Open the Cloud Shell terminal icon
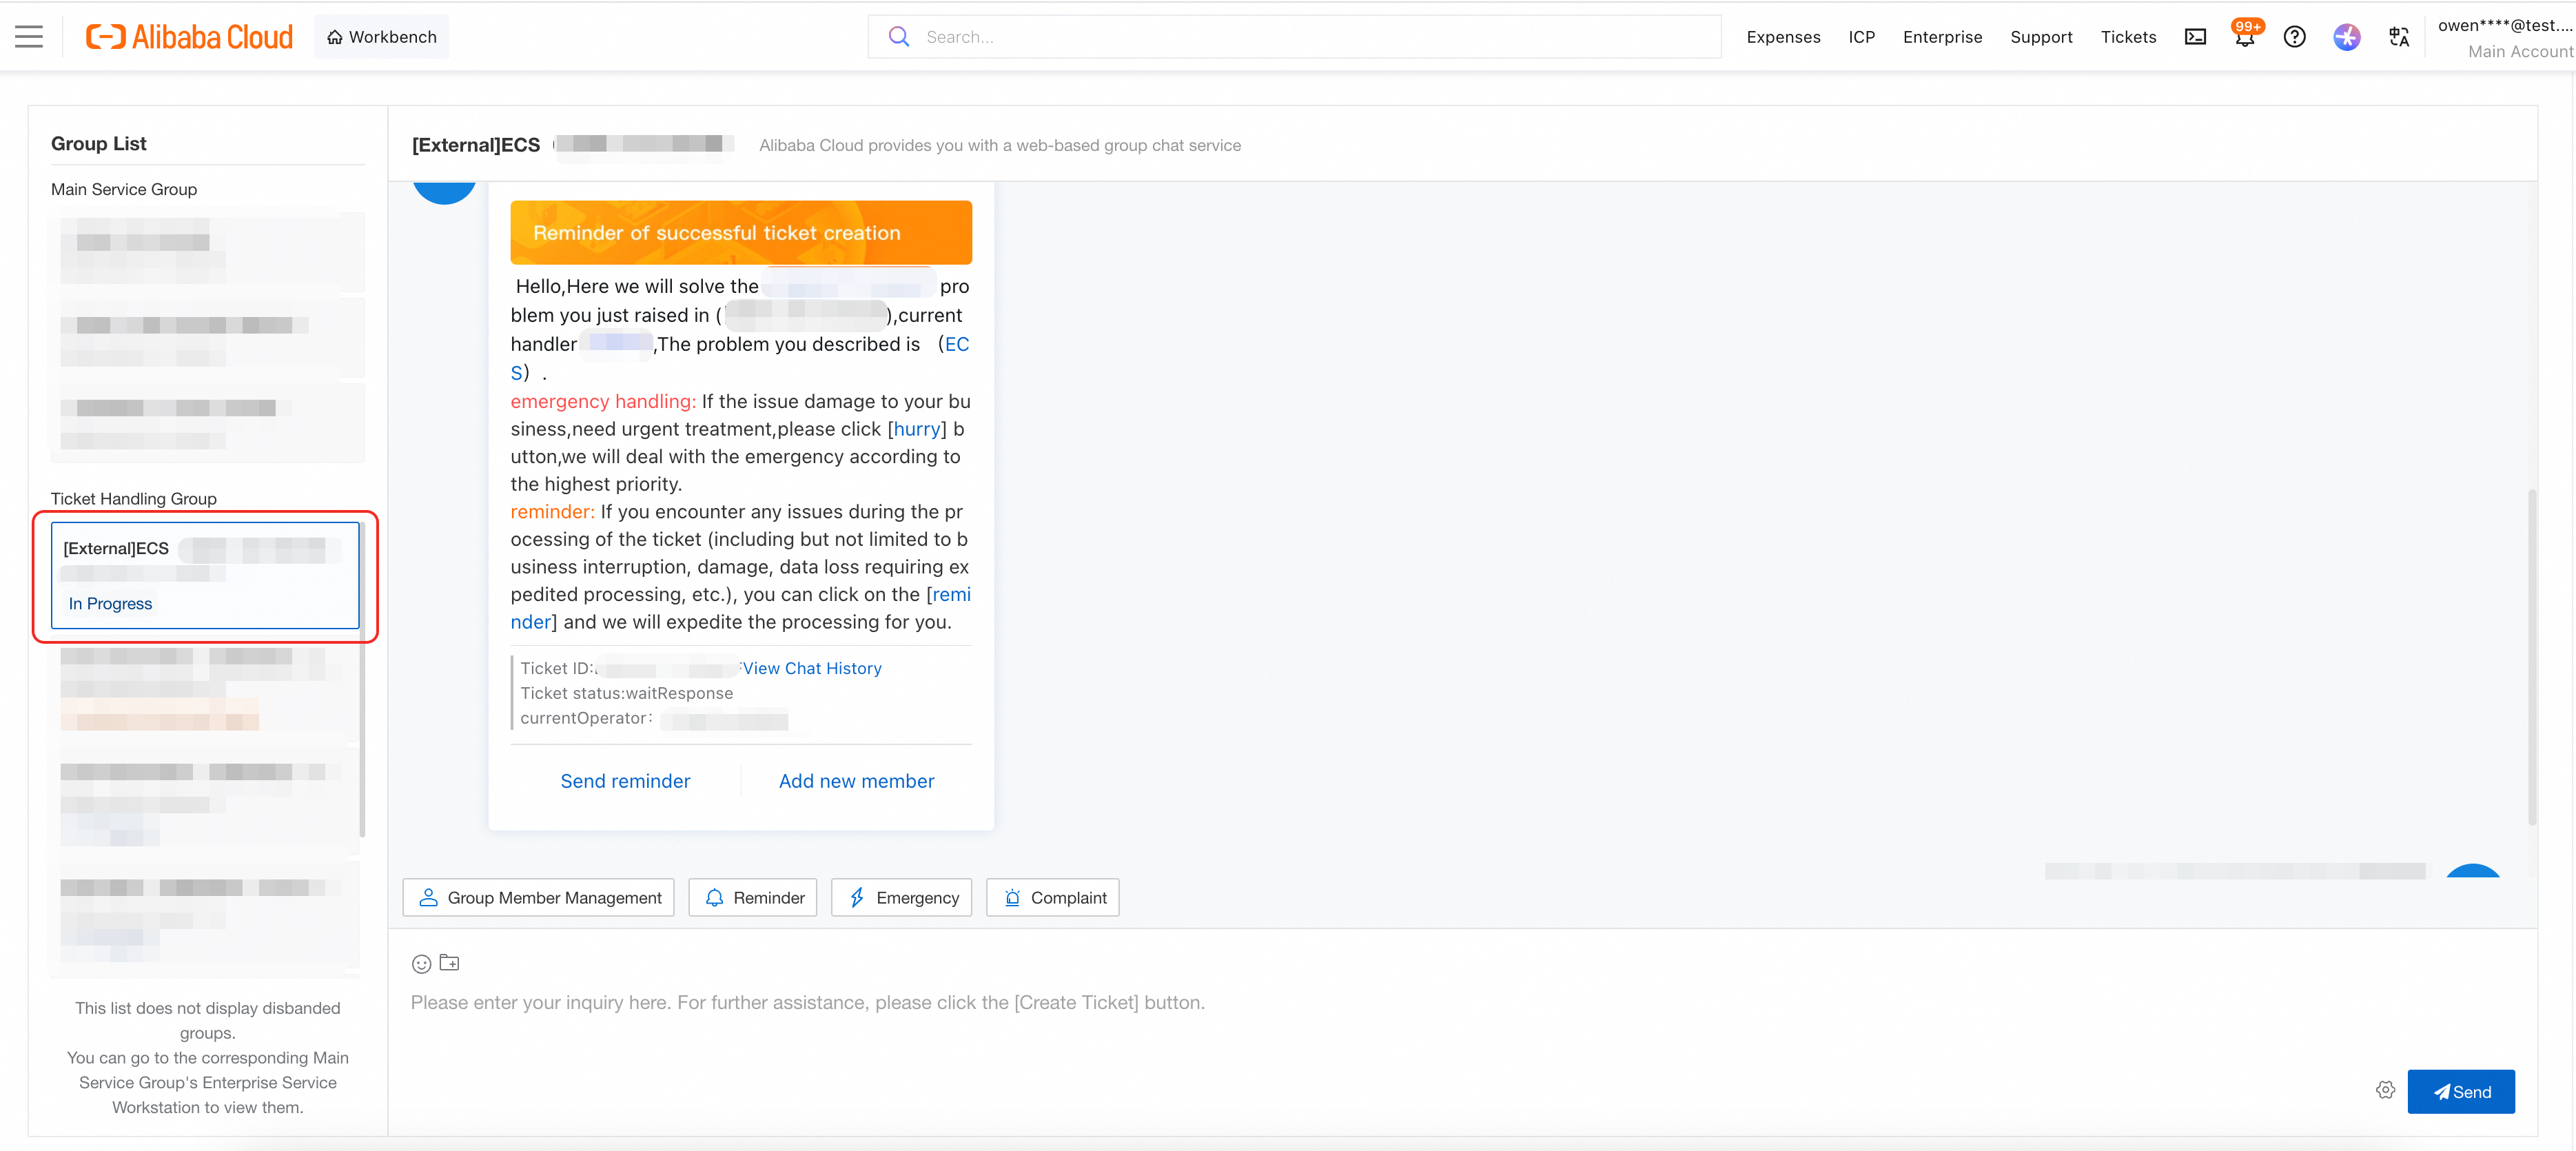The image size is (2576, 1151). click(2195, 37)
